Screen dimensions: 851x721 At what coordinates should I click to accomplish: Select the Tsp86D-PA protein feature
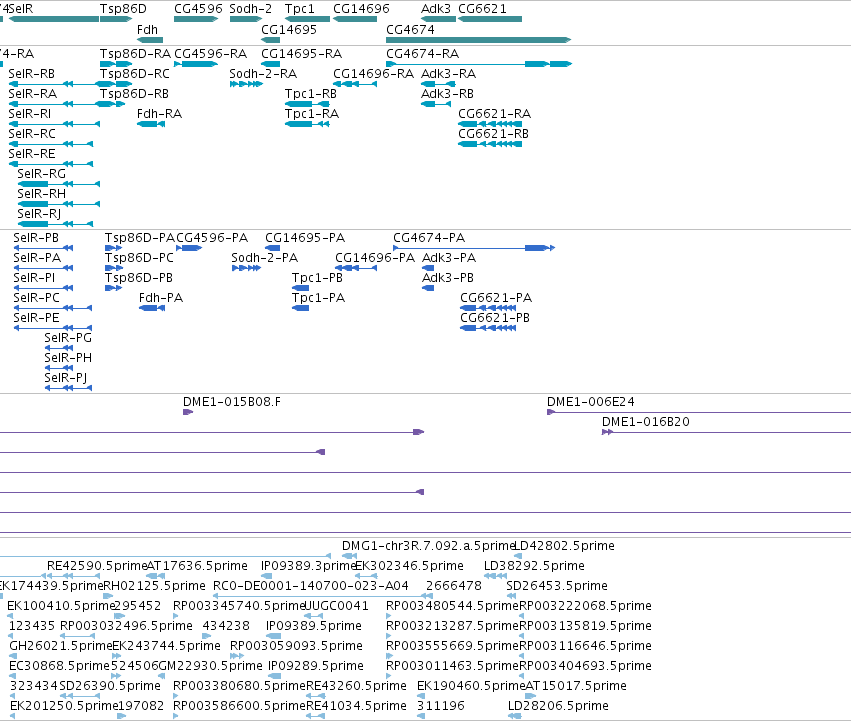tap(113, 248)
